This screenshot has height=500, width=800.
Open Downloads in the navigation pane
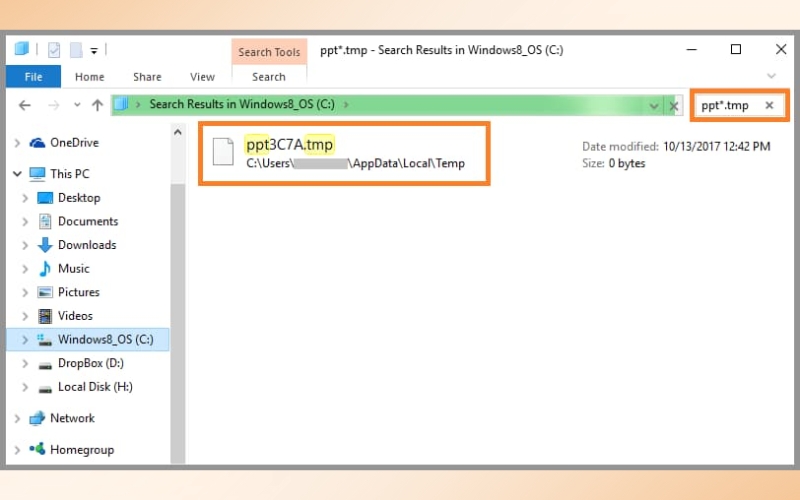pyautogui.click(x=87, y=245)
